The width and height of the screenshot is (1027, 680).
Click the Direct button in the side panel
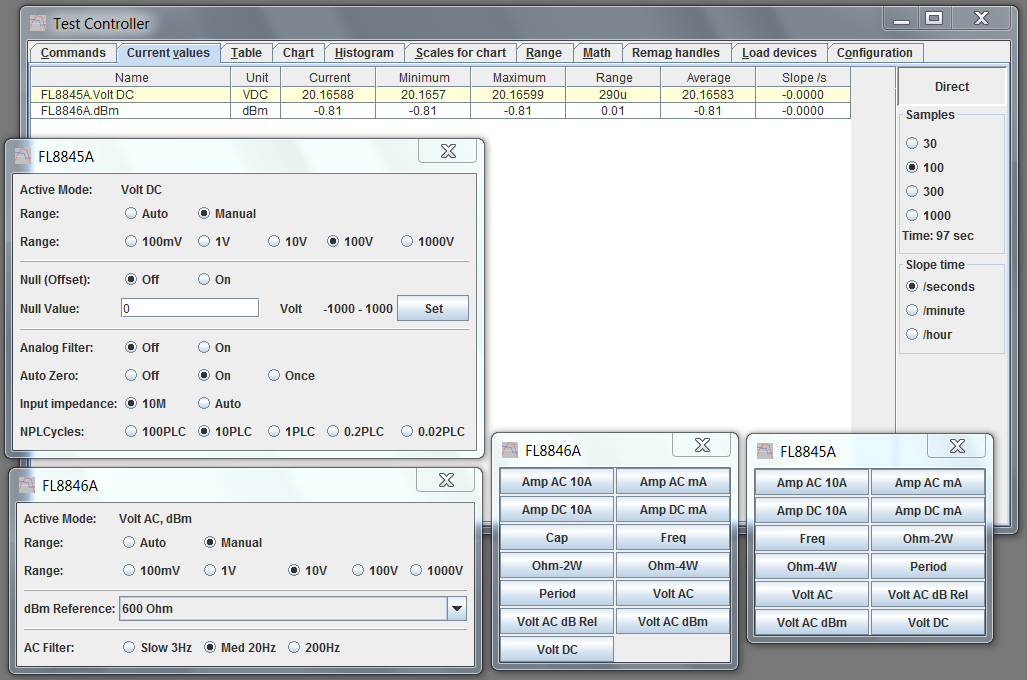pos(951,87)
